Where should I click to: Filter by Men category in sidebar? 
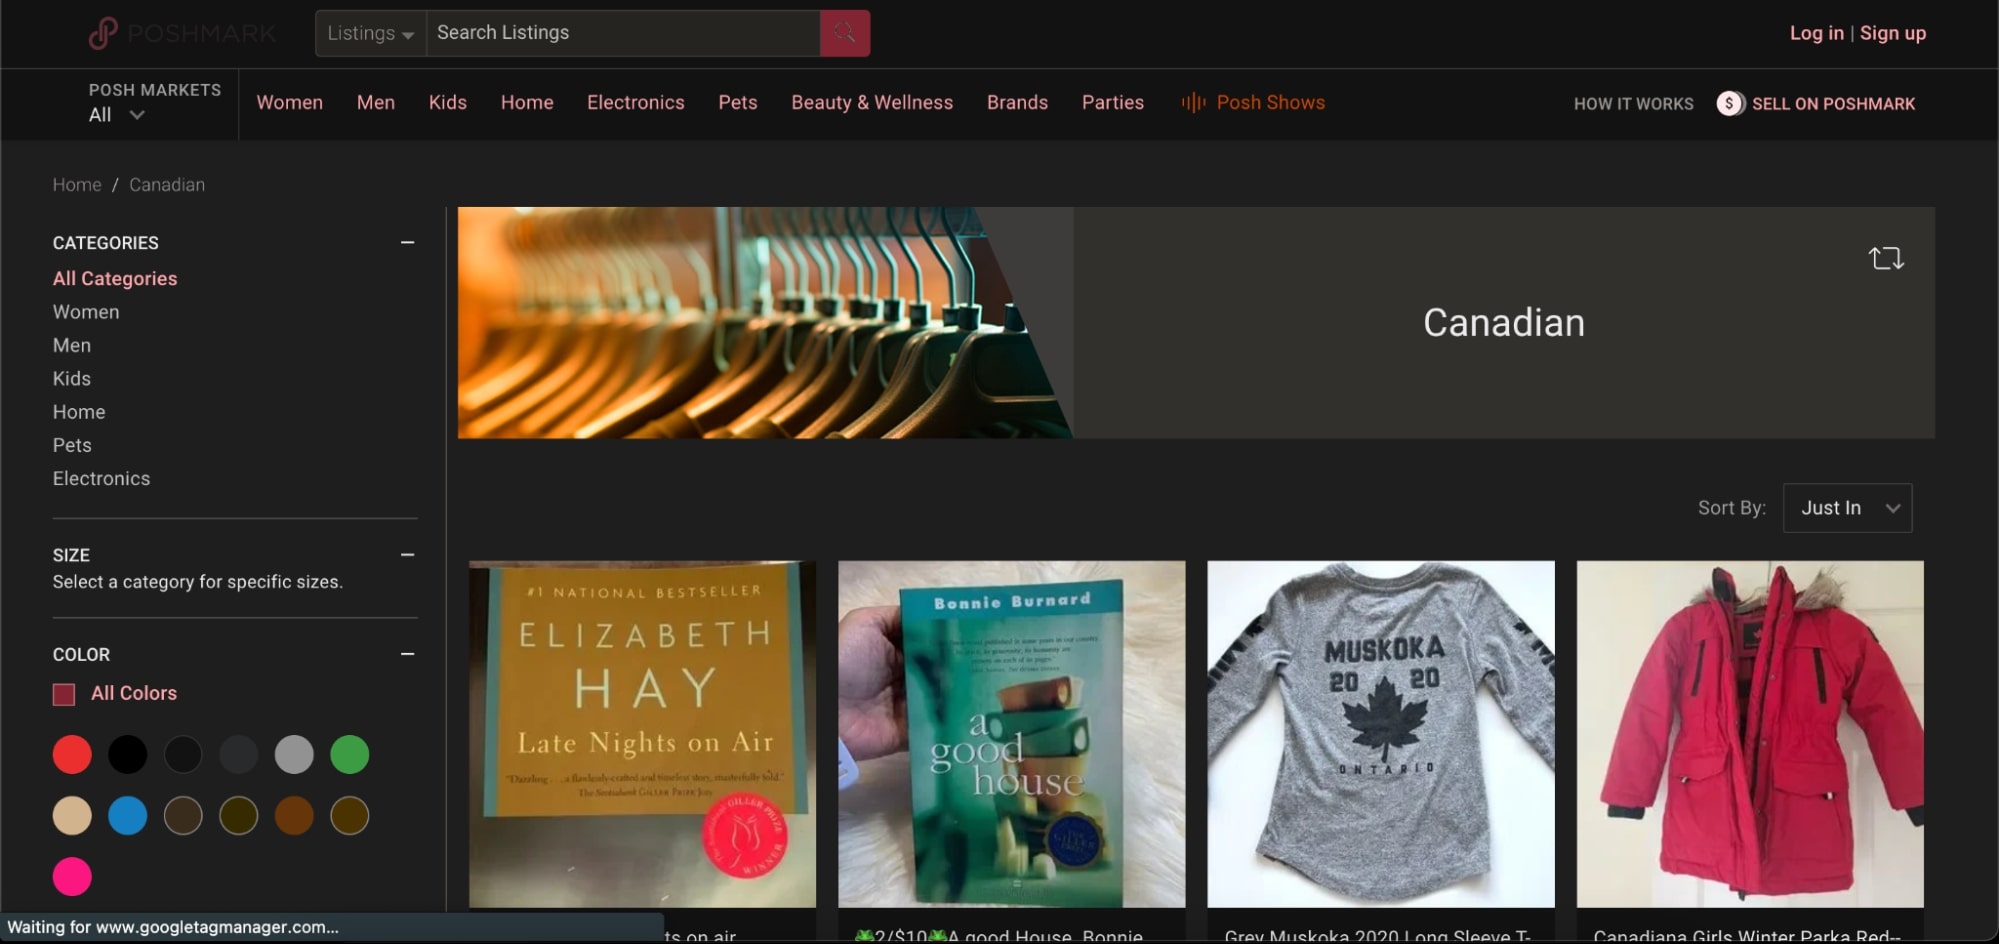coord(72,345)
